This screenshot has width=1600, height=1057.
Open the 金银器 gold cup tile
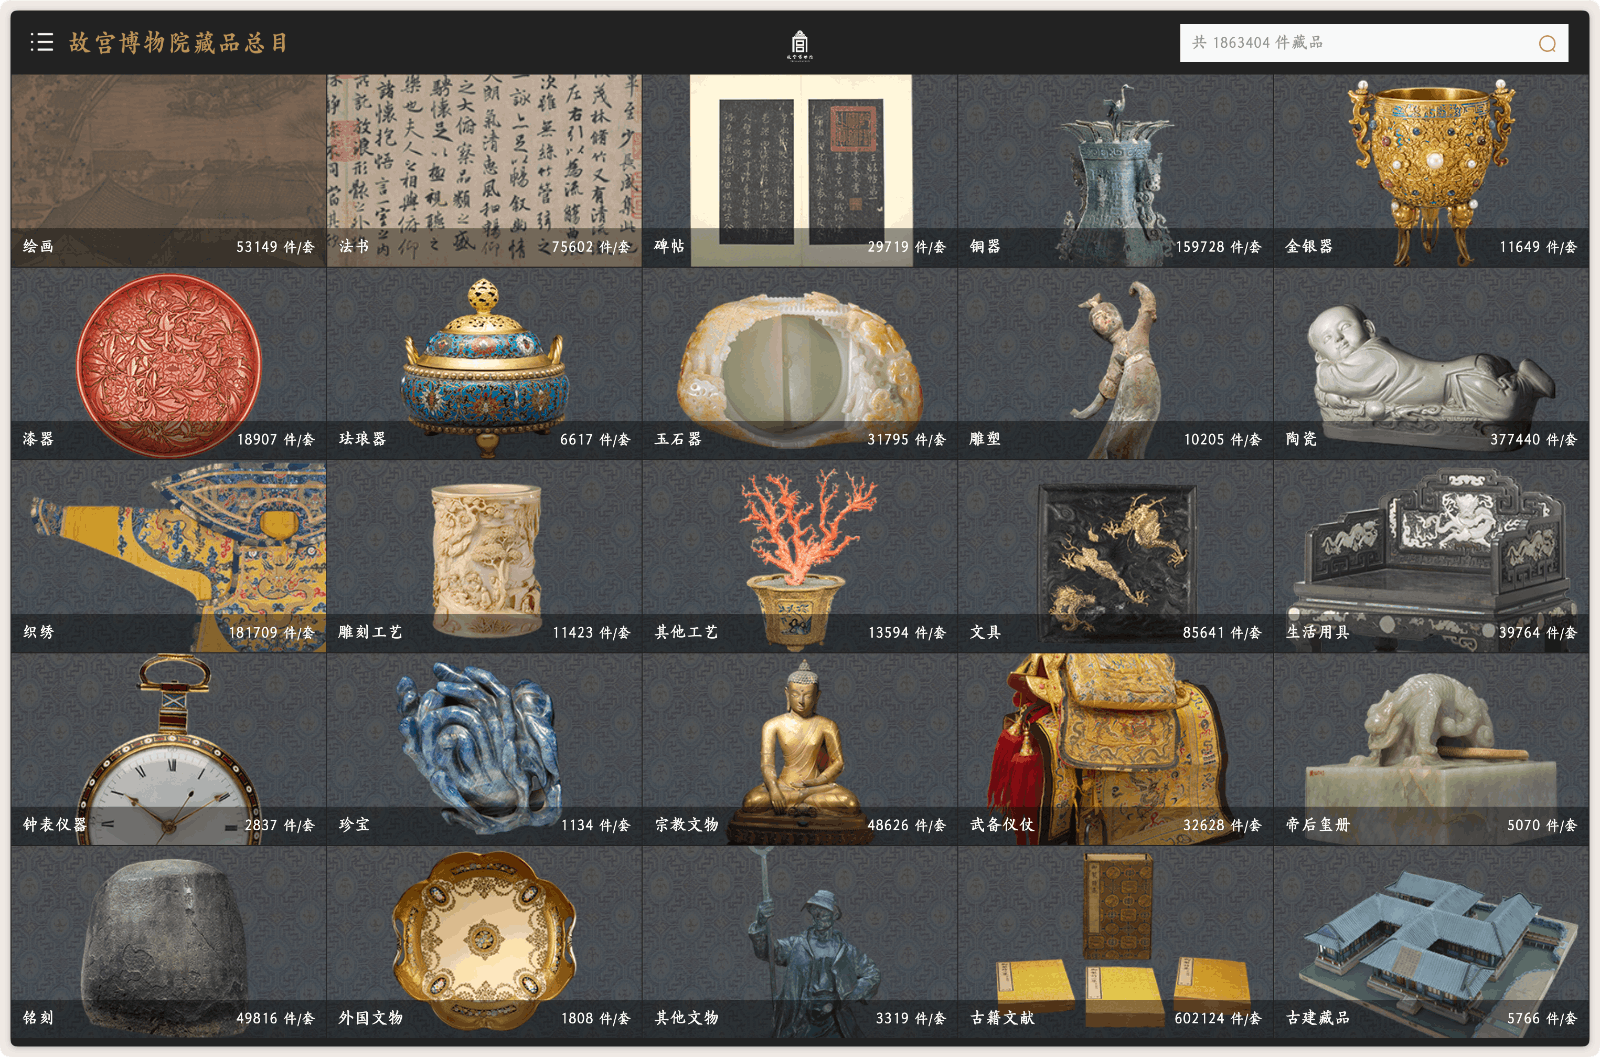point(1431,170)
